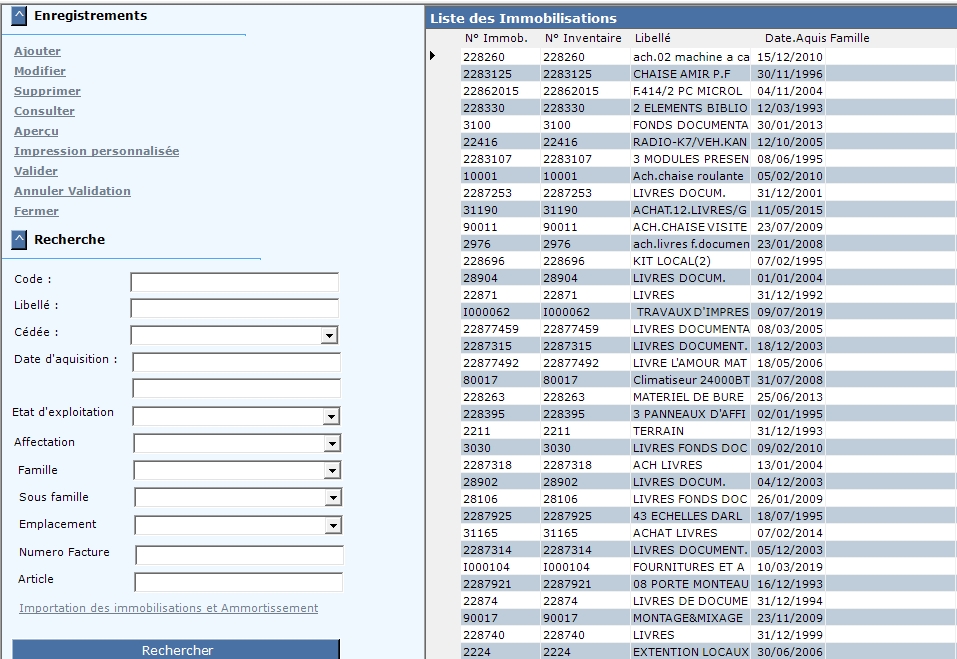Open the Emplacement dropdown list
Viewport: 957px width, 659px height.
coord(333,525)
